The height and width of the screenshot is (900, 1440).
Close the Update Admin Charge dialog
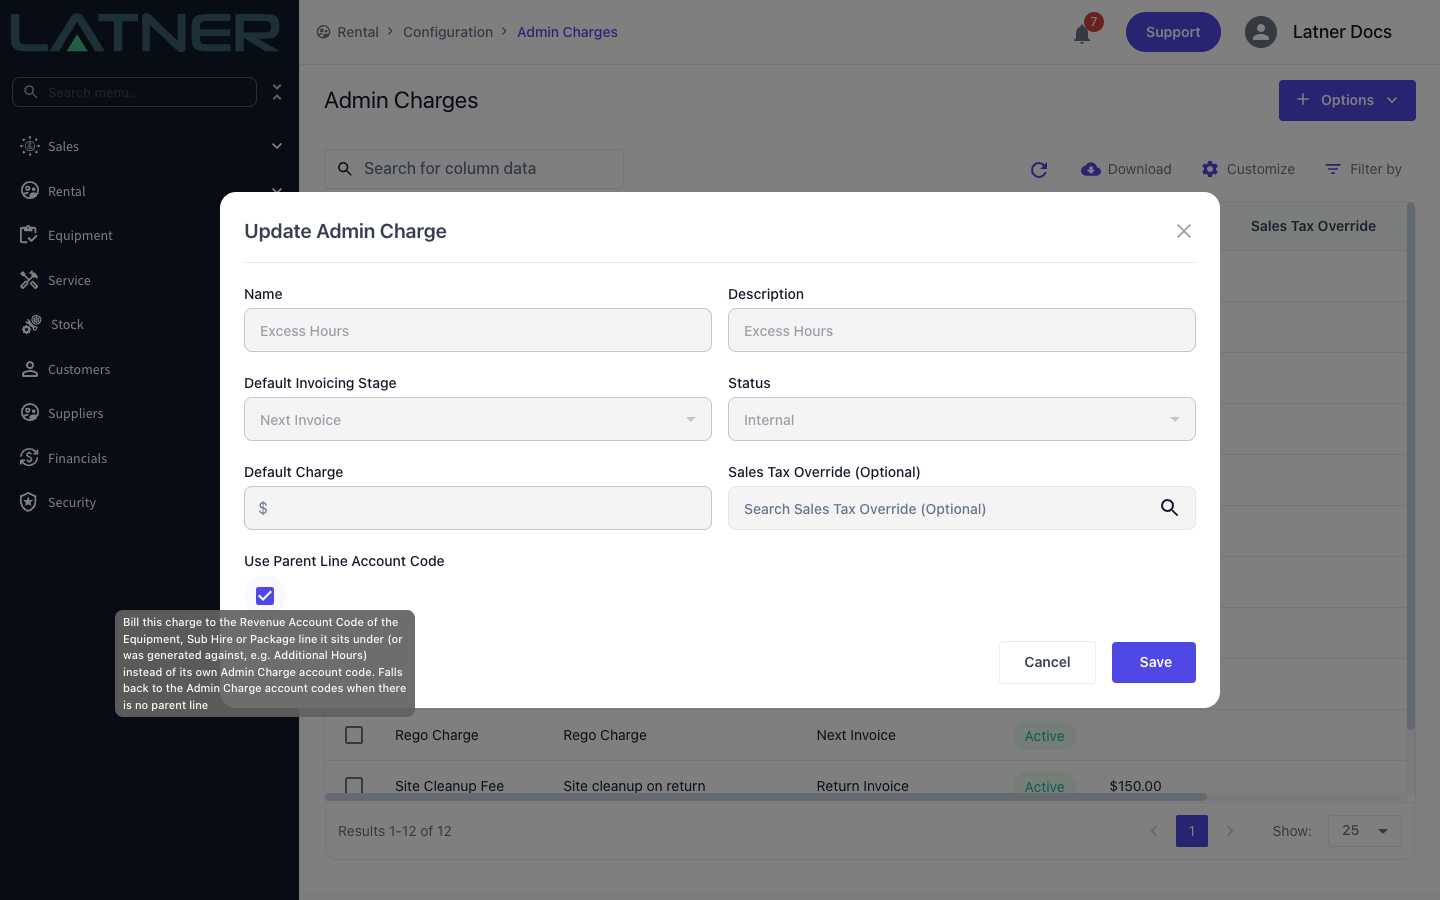pos(1184,231)
